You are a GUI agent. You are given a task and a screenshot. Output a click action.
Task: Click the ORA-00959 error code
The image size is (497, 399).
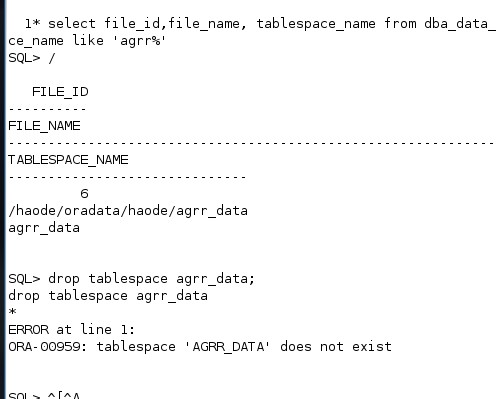(47, 347)
